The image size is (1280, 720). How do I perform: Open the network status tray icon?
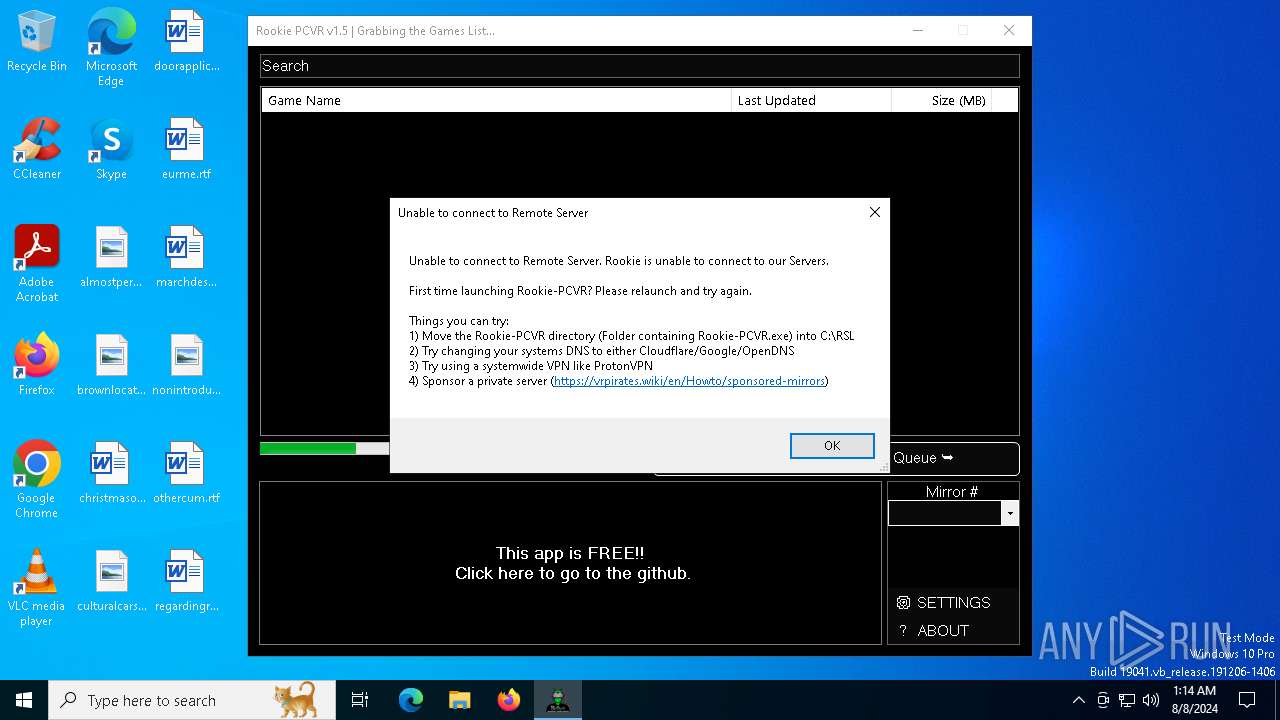[x=1127, y=700]
